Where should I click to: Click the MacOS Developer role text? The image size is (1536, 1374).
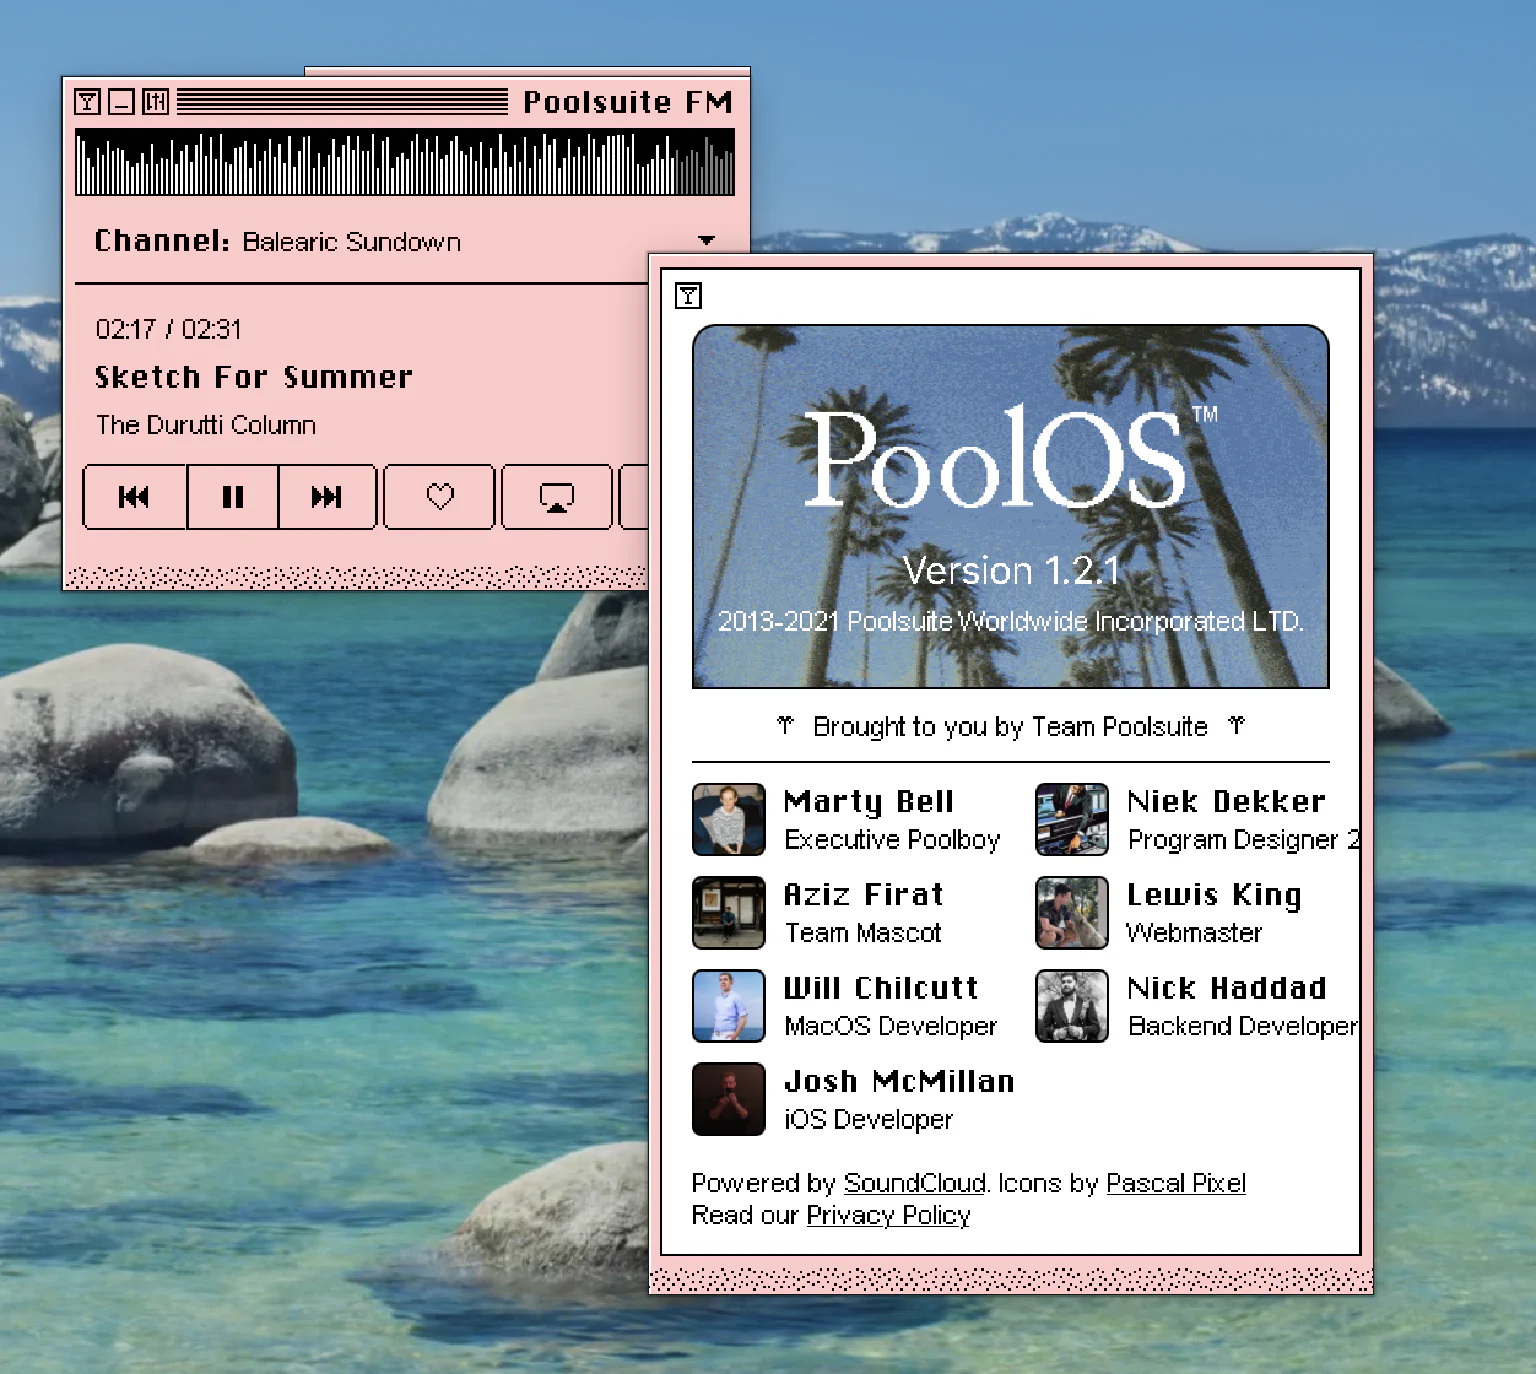(x=891, y=1026)
